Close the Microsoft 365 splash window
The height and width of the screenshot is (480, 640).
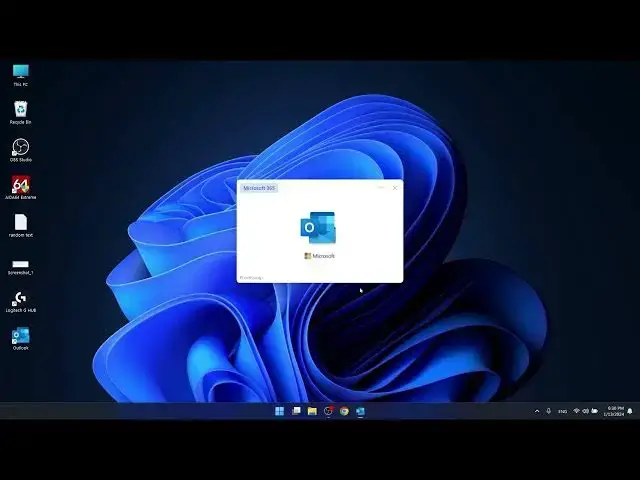coord(395,188)
